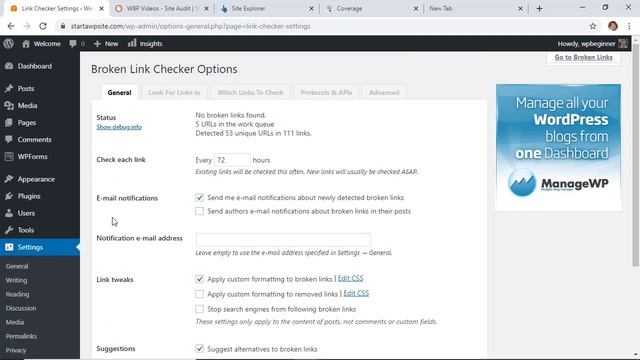The height and width of the screenshot is (360, 640).
Task: Open Chrome three-dot menu
Action: pos(629,26)
